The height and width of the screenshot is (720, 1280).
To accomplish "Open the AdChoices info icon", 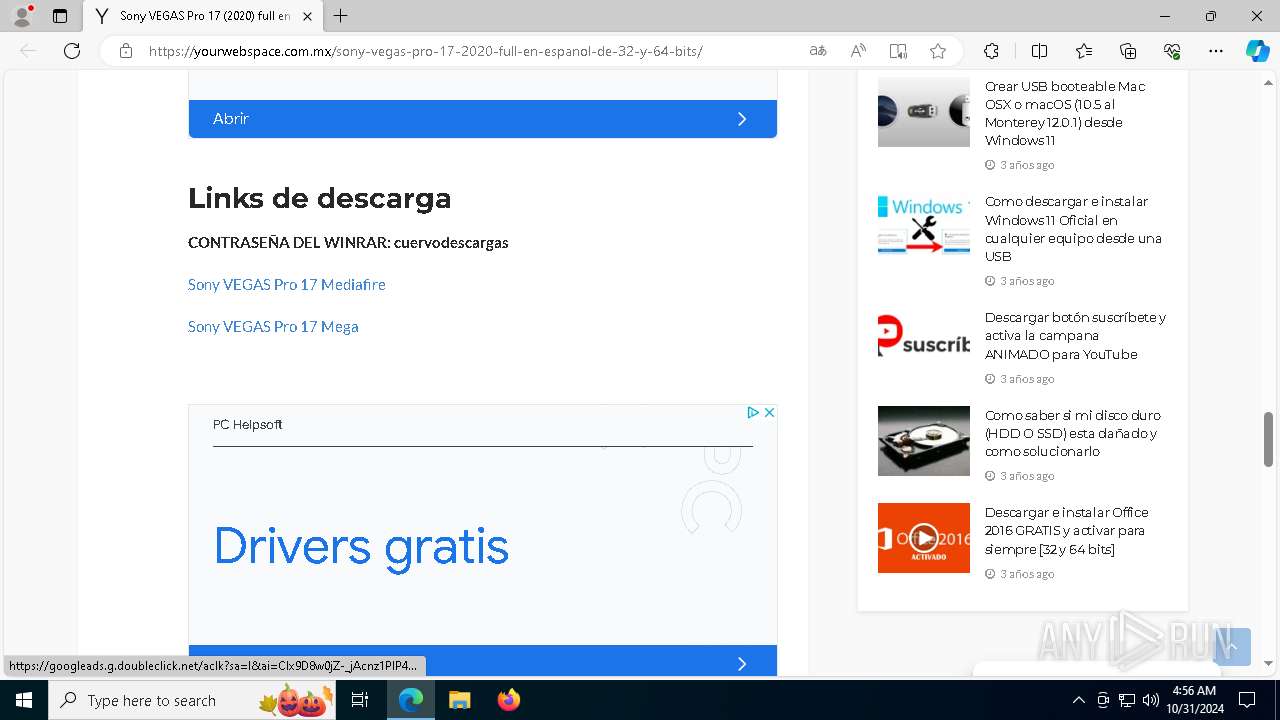I will tap(754, 412).
